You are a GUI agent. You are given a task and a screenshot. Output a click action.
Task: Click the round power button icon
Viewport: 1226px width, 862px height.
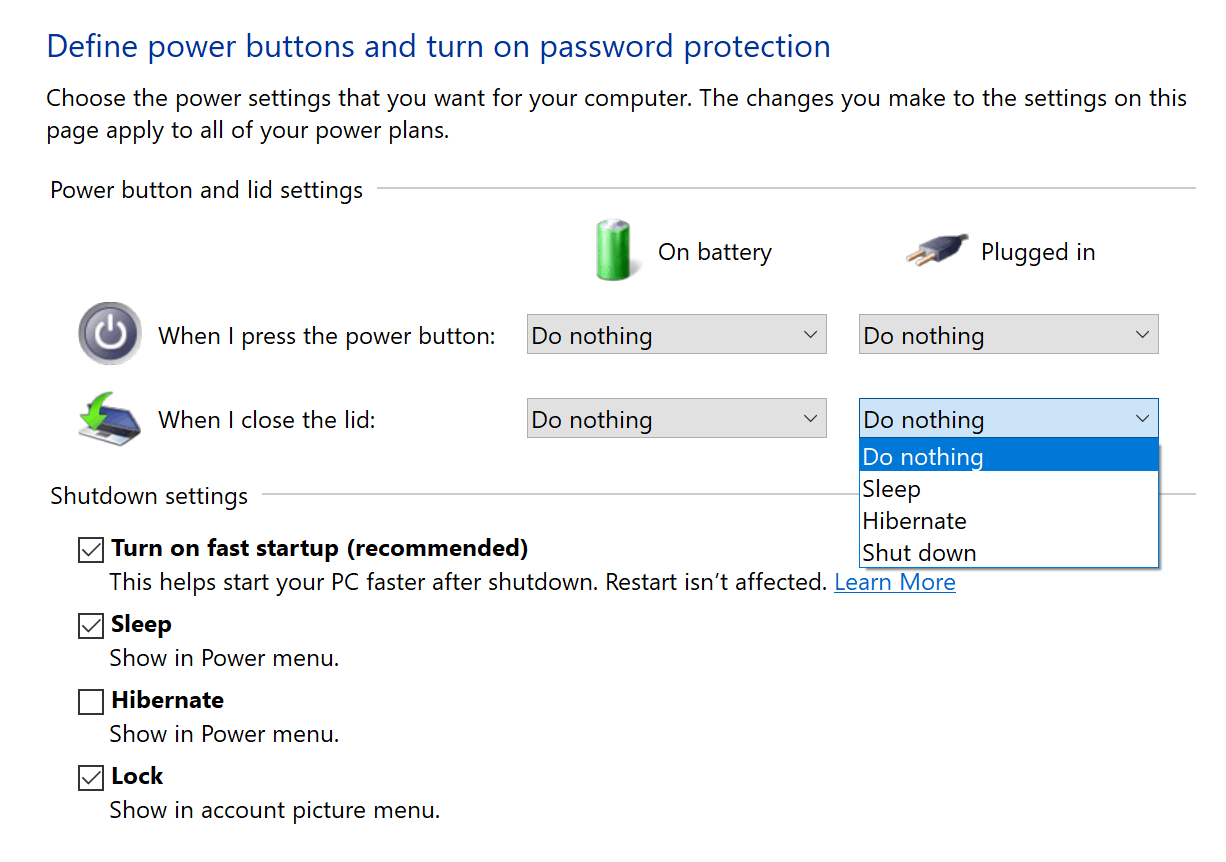pyautogui.click(x=109, y=334)
